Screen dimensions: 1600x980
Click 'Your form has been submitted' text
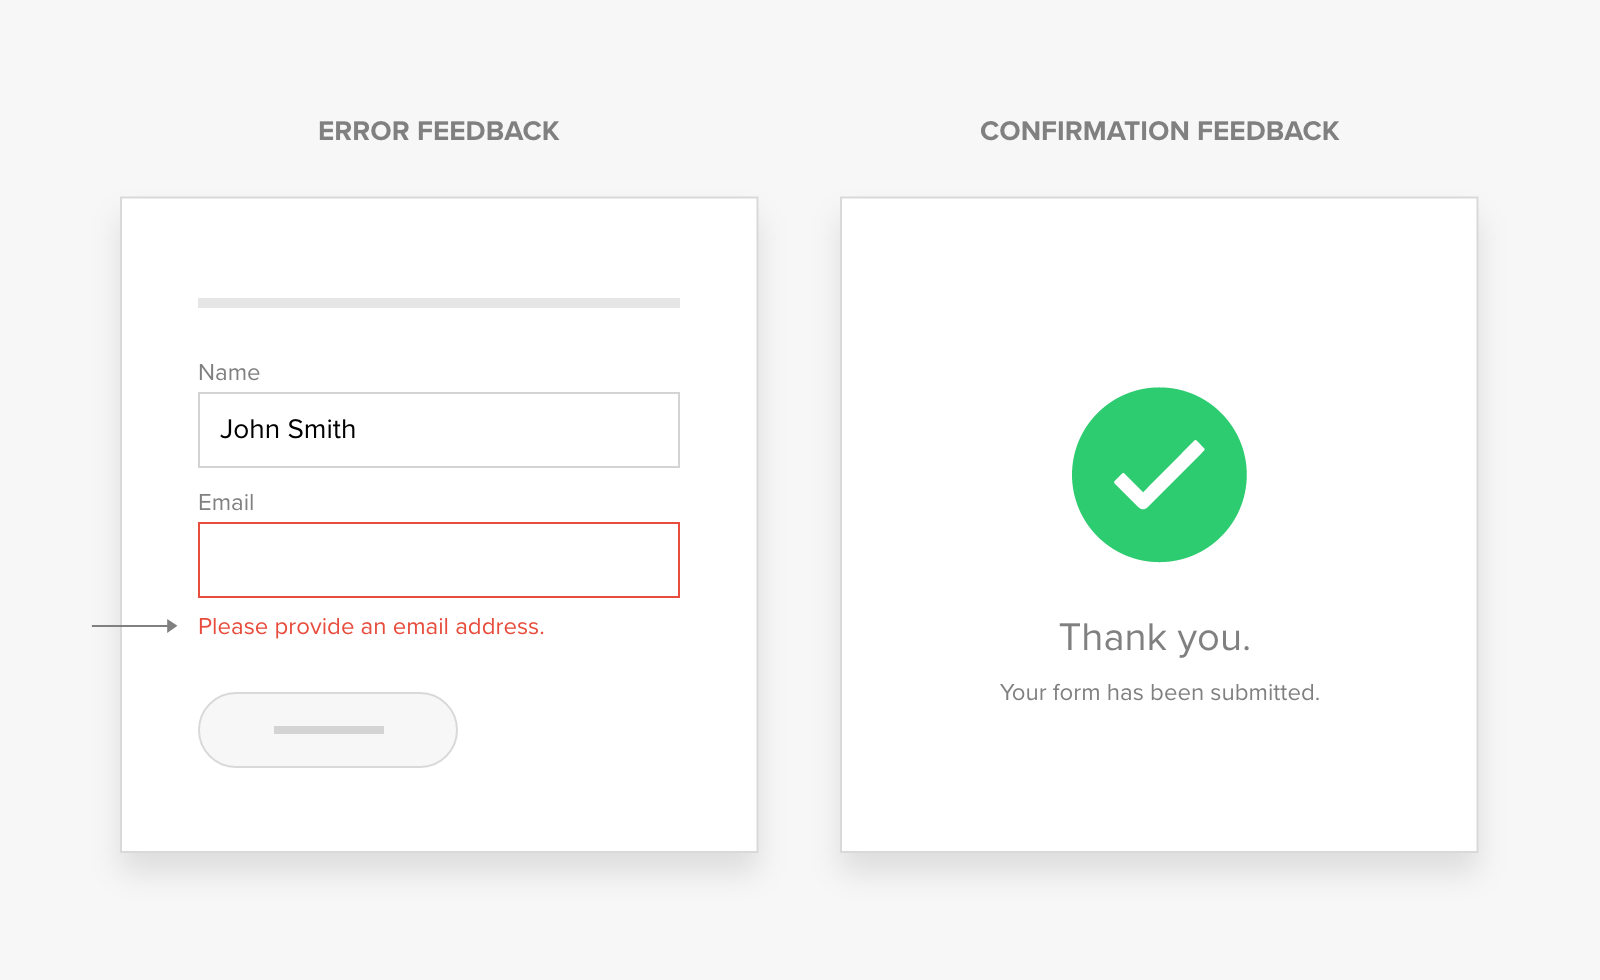[x=1160, y=692]
